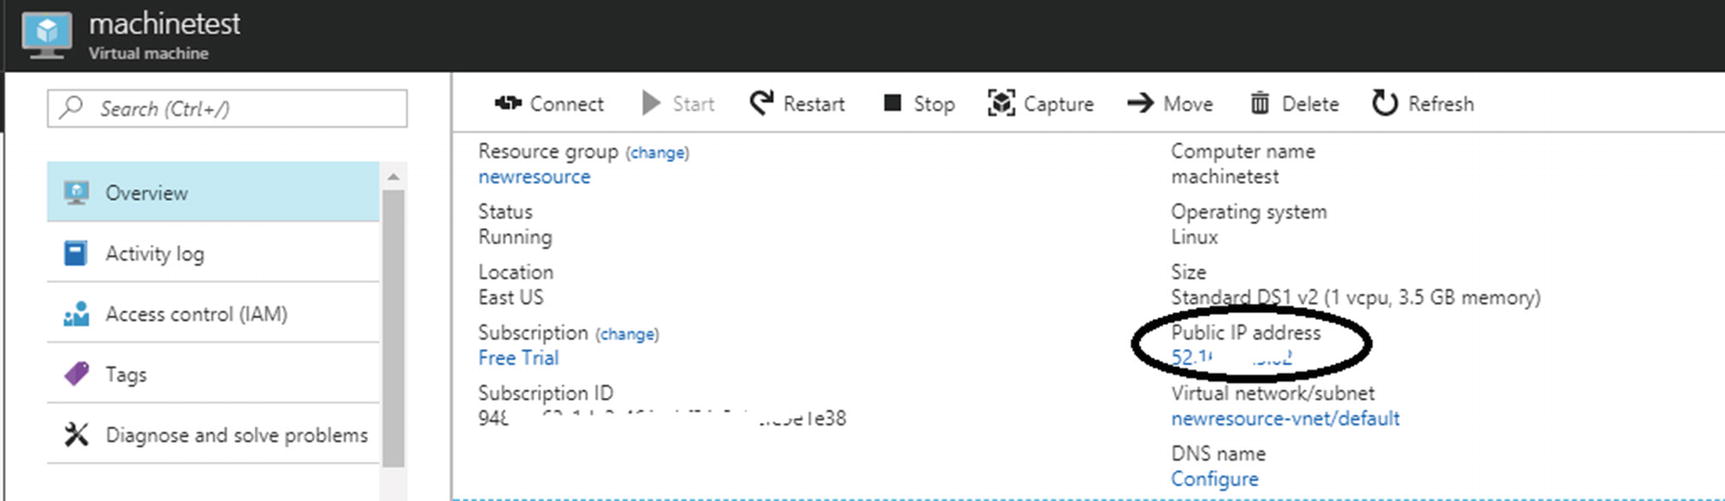Screen dimensions: 1725x501
Task: Click the Delete trash can icon
Action: 1260,103
